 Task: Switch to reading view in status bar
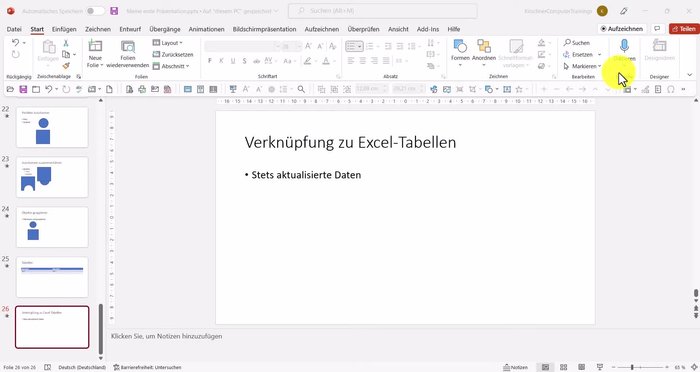tap(581, 367)
